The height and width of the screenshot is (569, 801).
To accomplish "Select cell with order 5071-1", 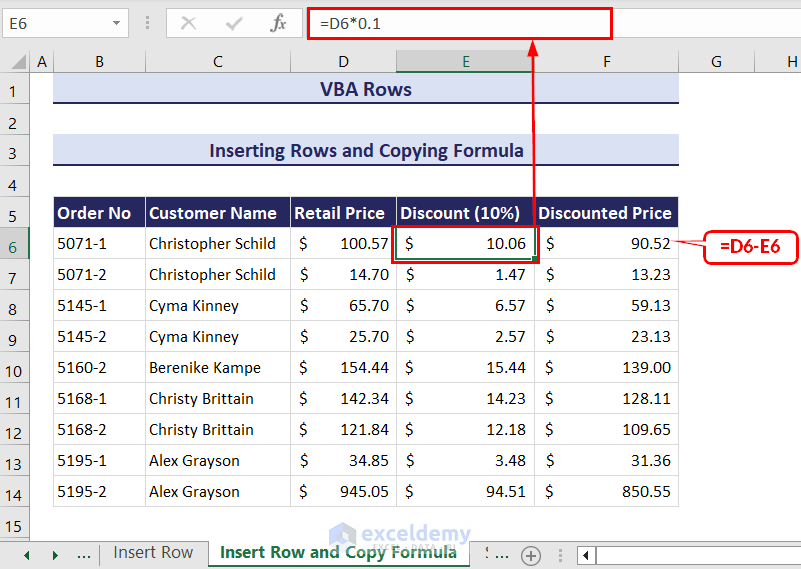I will pos(100,244).
